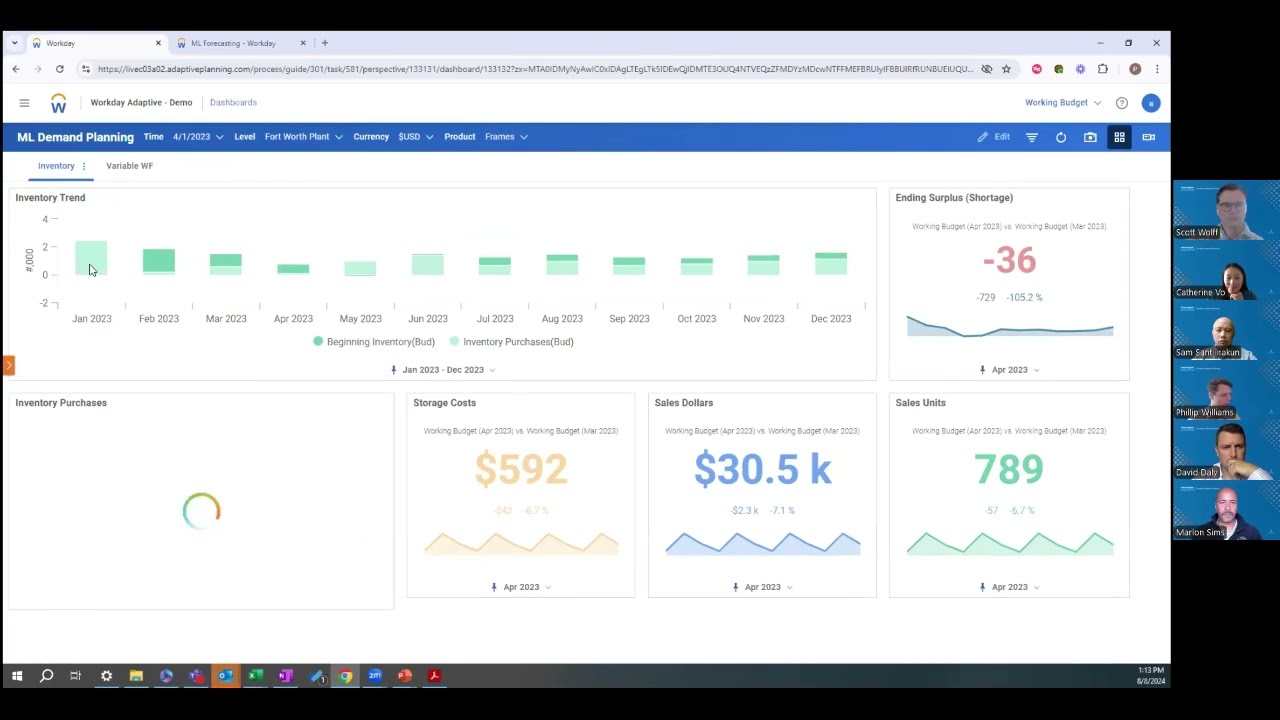The image size is (1280, 720).
Task: Switch to presentation view icon
Action: pyautogui.click(x=1148, y=137)
